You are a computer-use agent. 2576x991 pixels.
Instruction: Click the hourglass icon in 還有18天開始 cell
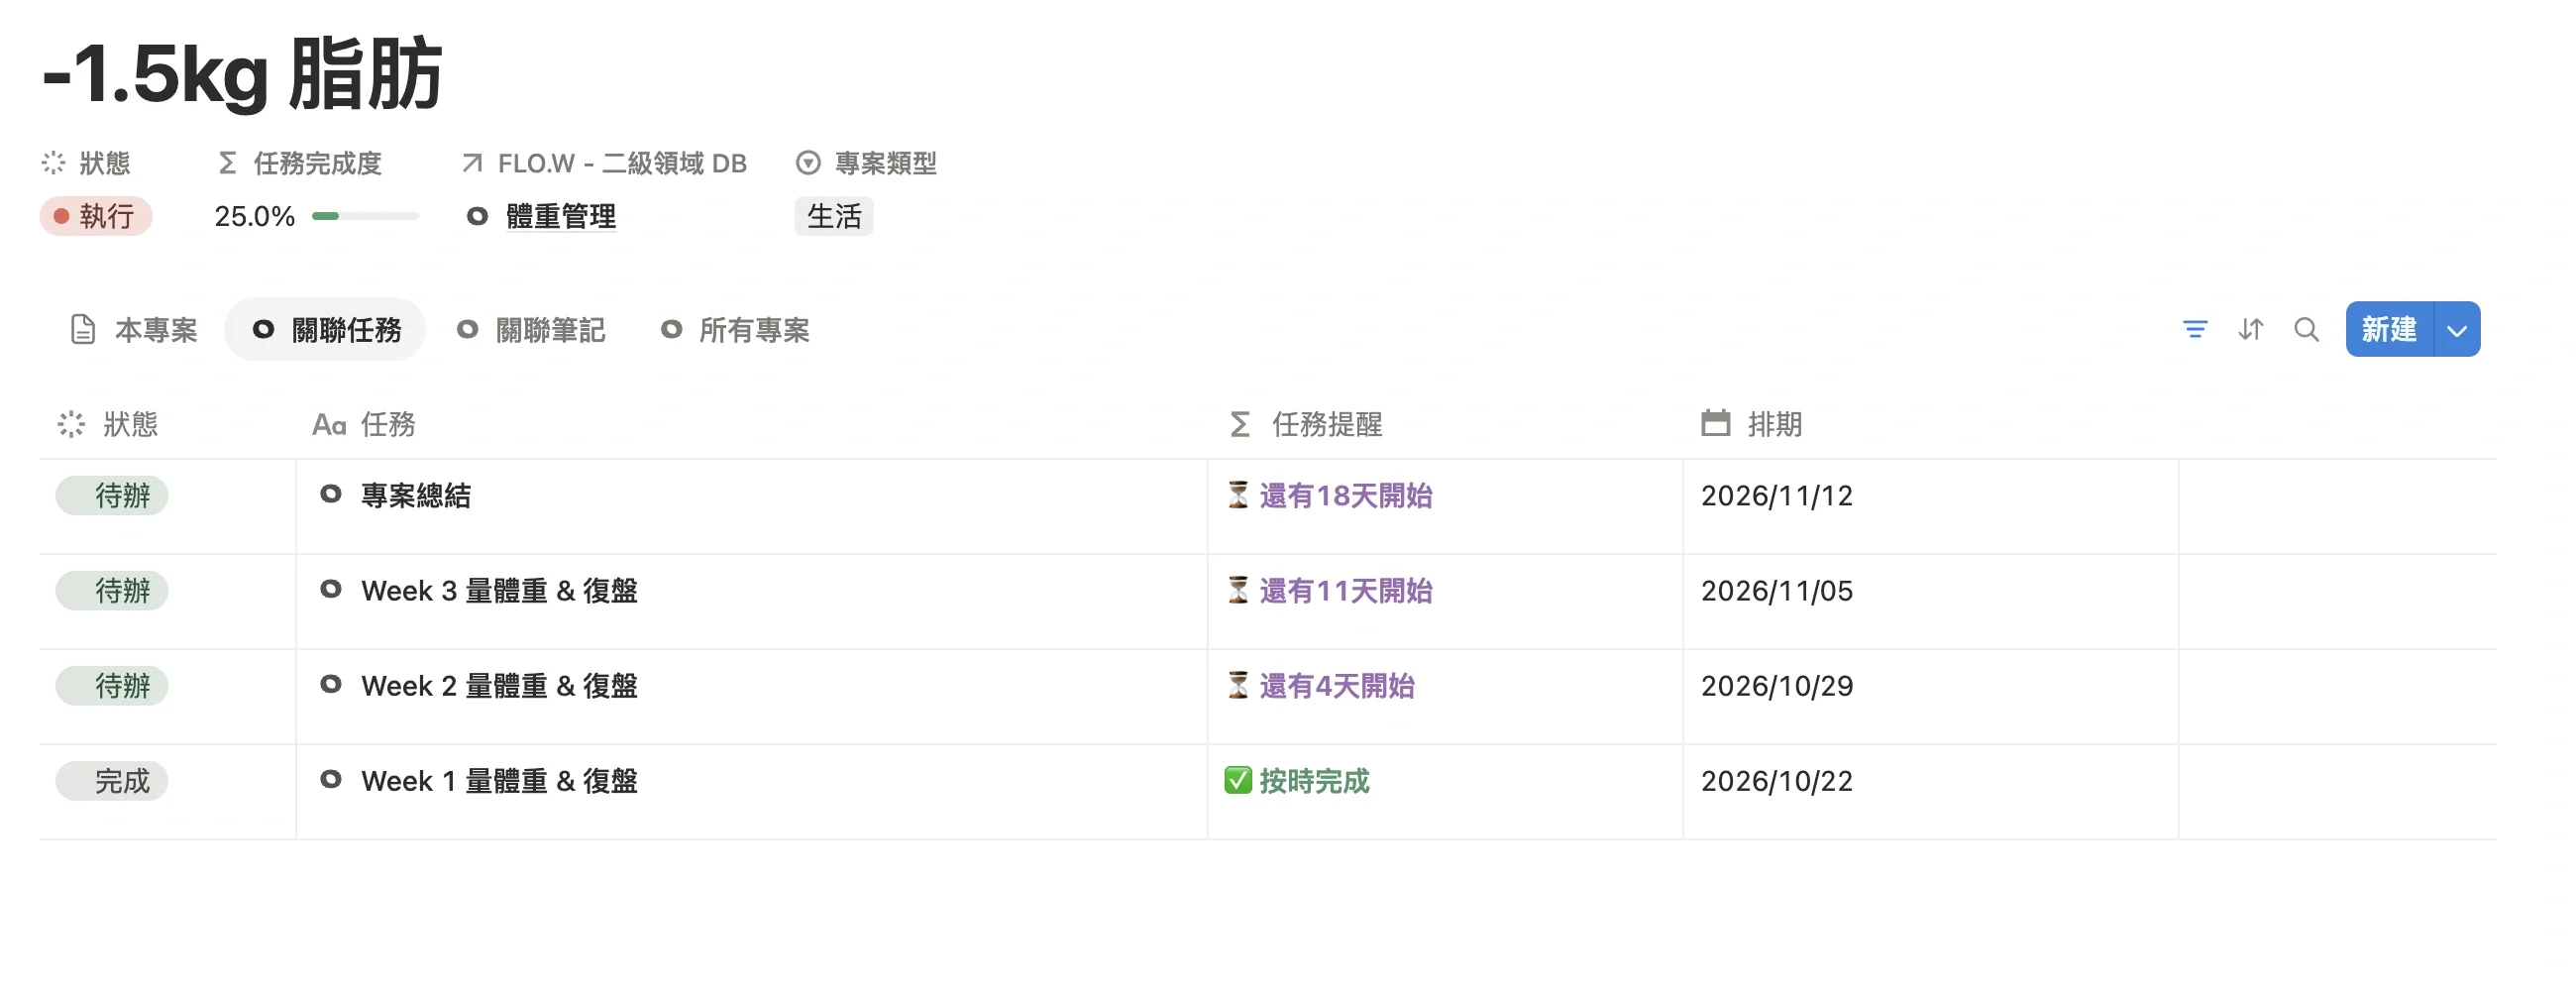point(1238,495)
